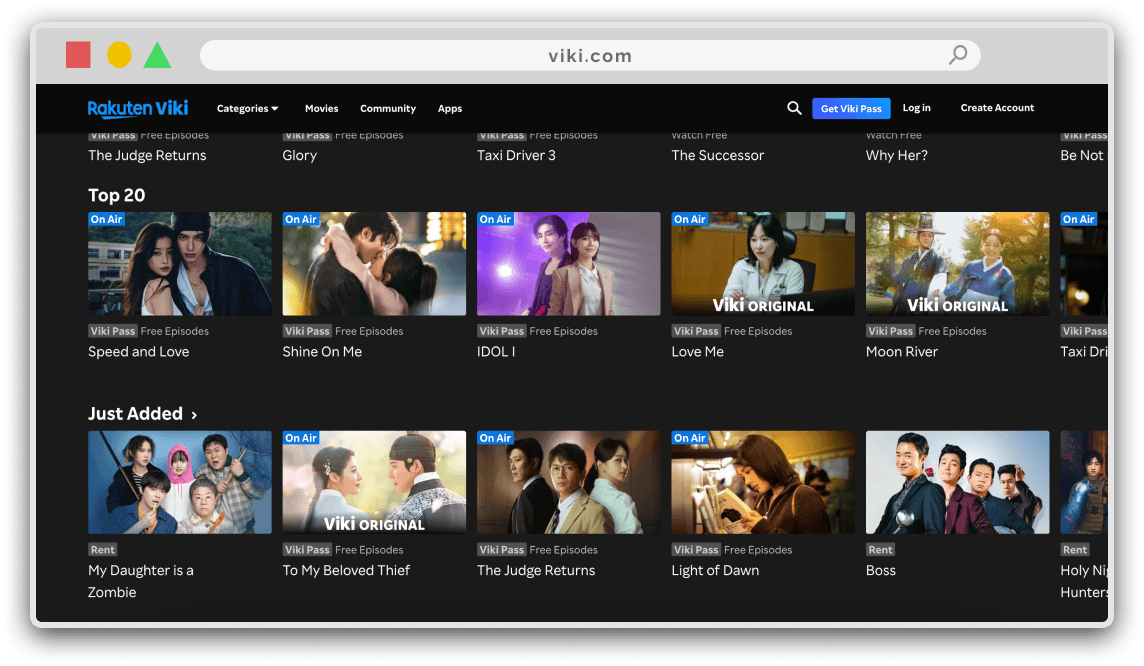Click the IDOL I title text
This screenshot has width=1144, height=666.
tap(496, 352)
